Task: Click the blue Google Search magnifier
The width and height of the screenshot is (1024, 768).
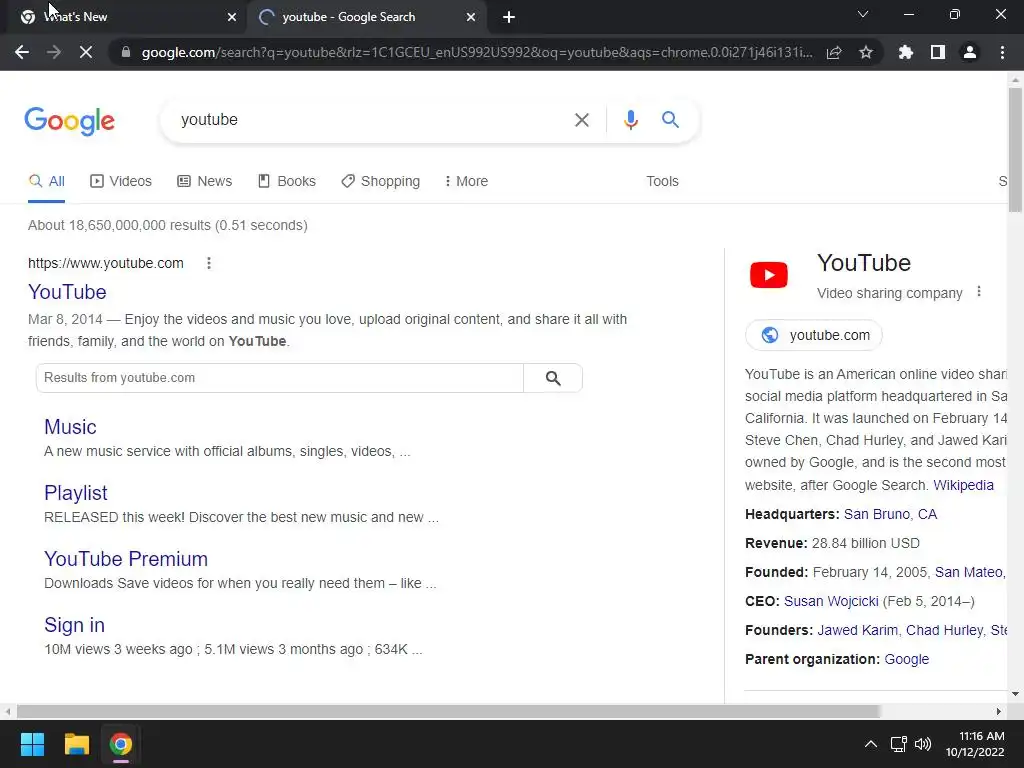Action: click(670, 120)
